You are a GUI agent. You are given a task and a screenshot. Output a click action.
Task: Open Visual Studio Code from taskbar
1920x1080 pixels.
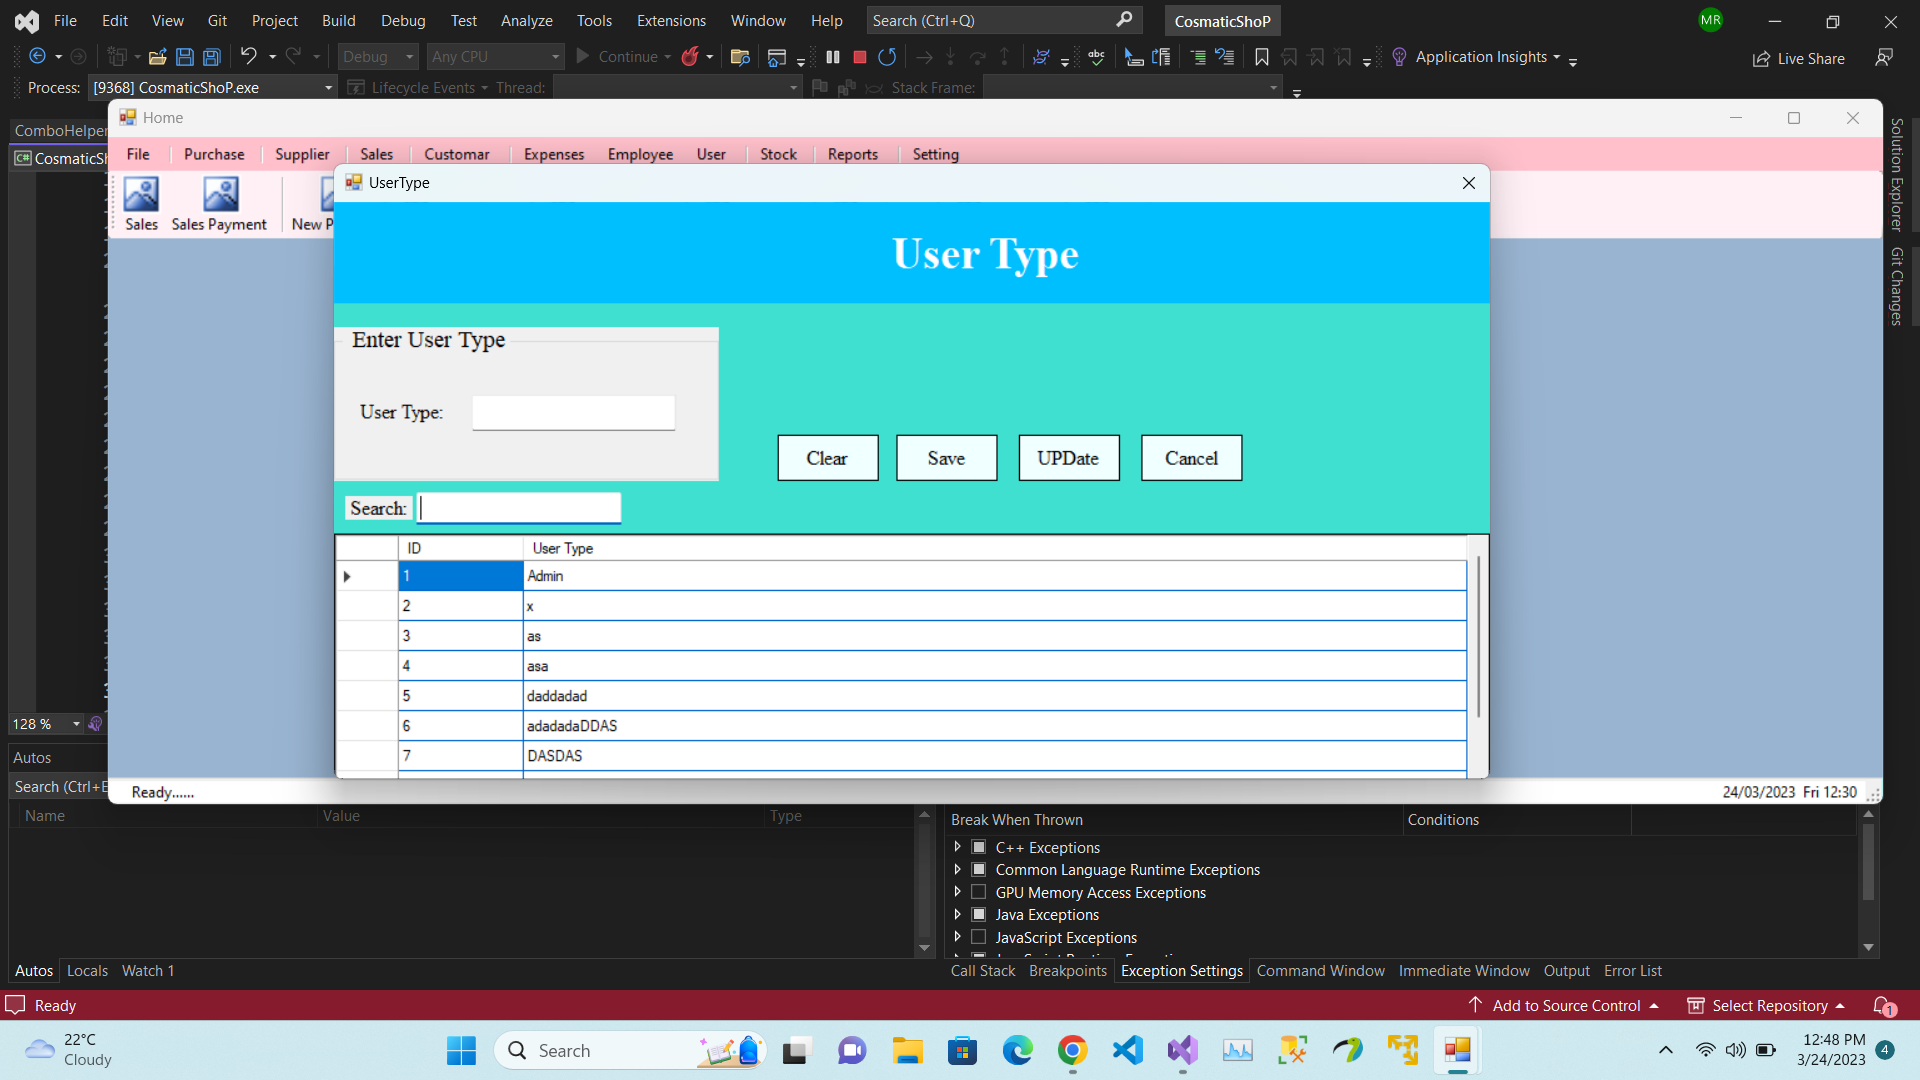coord(1128,1050)
